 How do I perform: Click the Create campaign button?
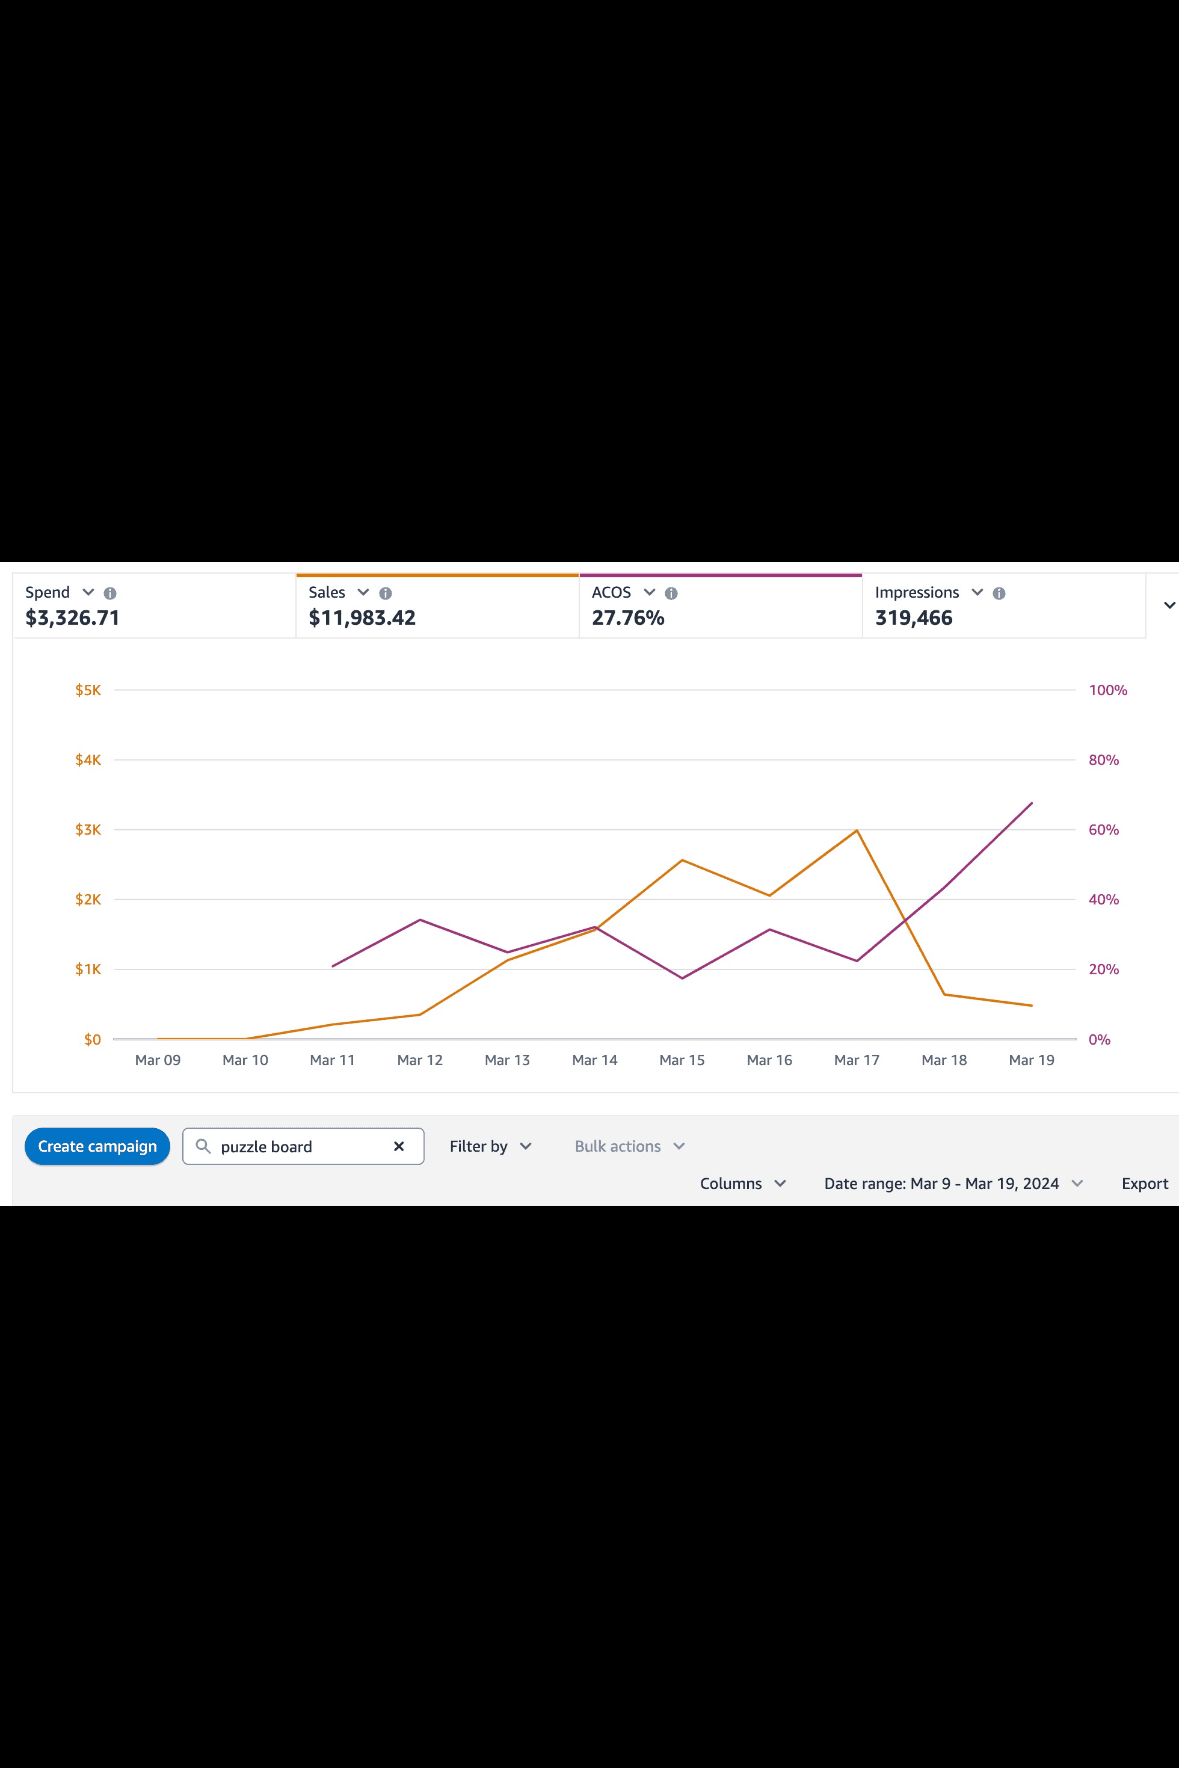pyautogui.click(x=97, y=1146)
